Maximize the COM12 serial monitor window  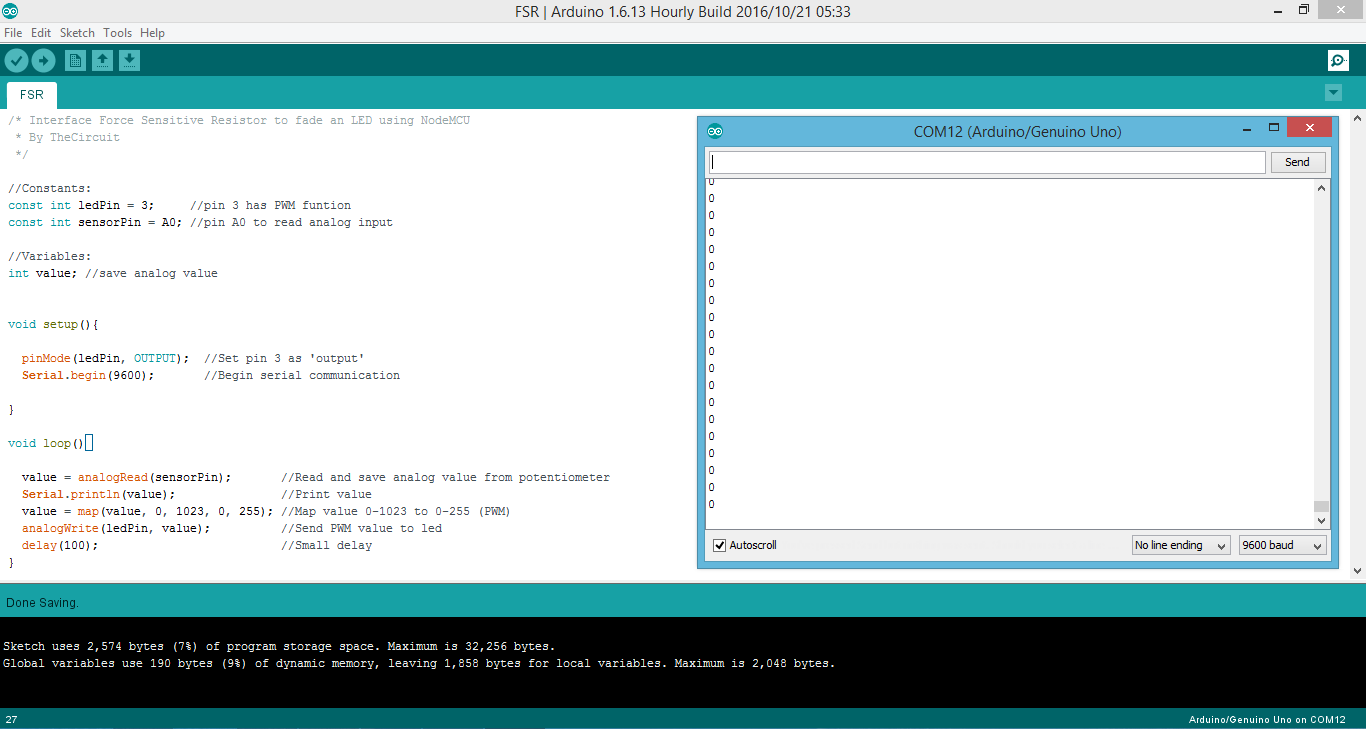[1274, 128]
